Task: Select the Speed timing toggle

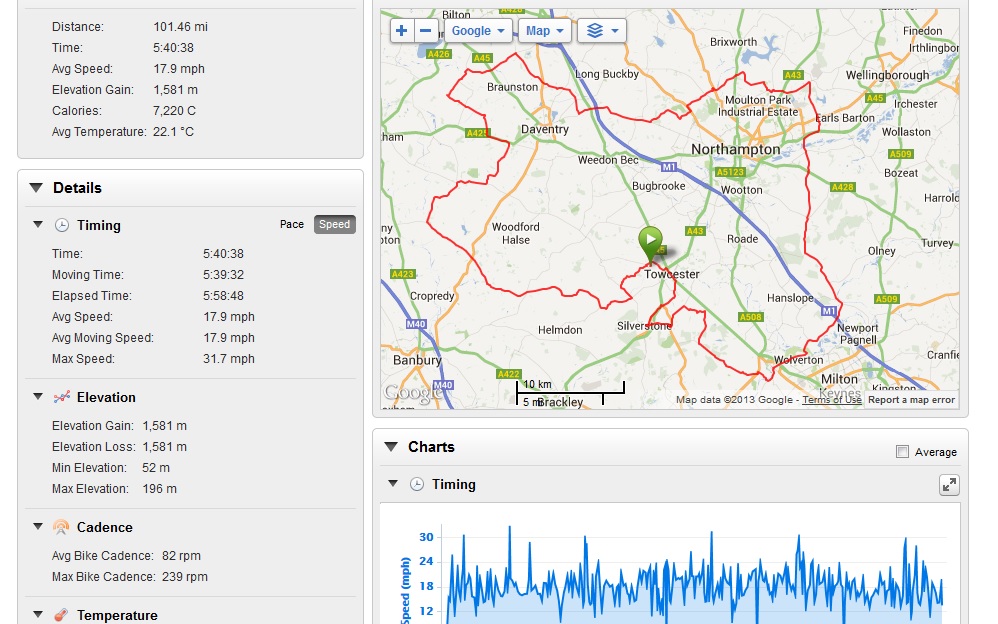Action: (x=335, y=224)
